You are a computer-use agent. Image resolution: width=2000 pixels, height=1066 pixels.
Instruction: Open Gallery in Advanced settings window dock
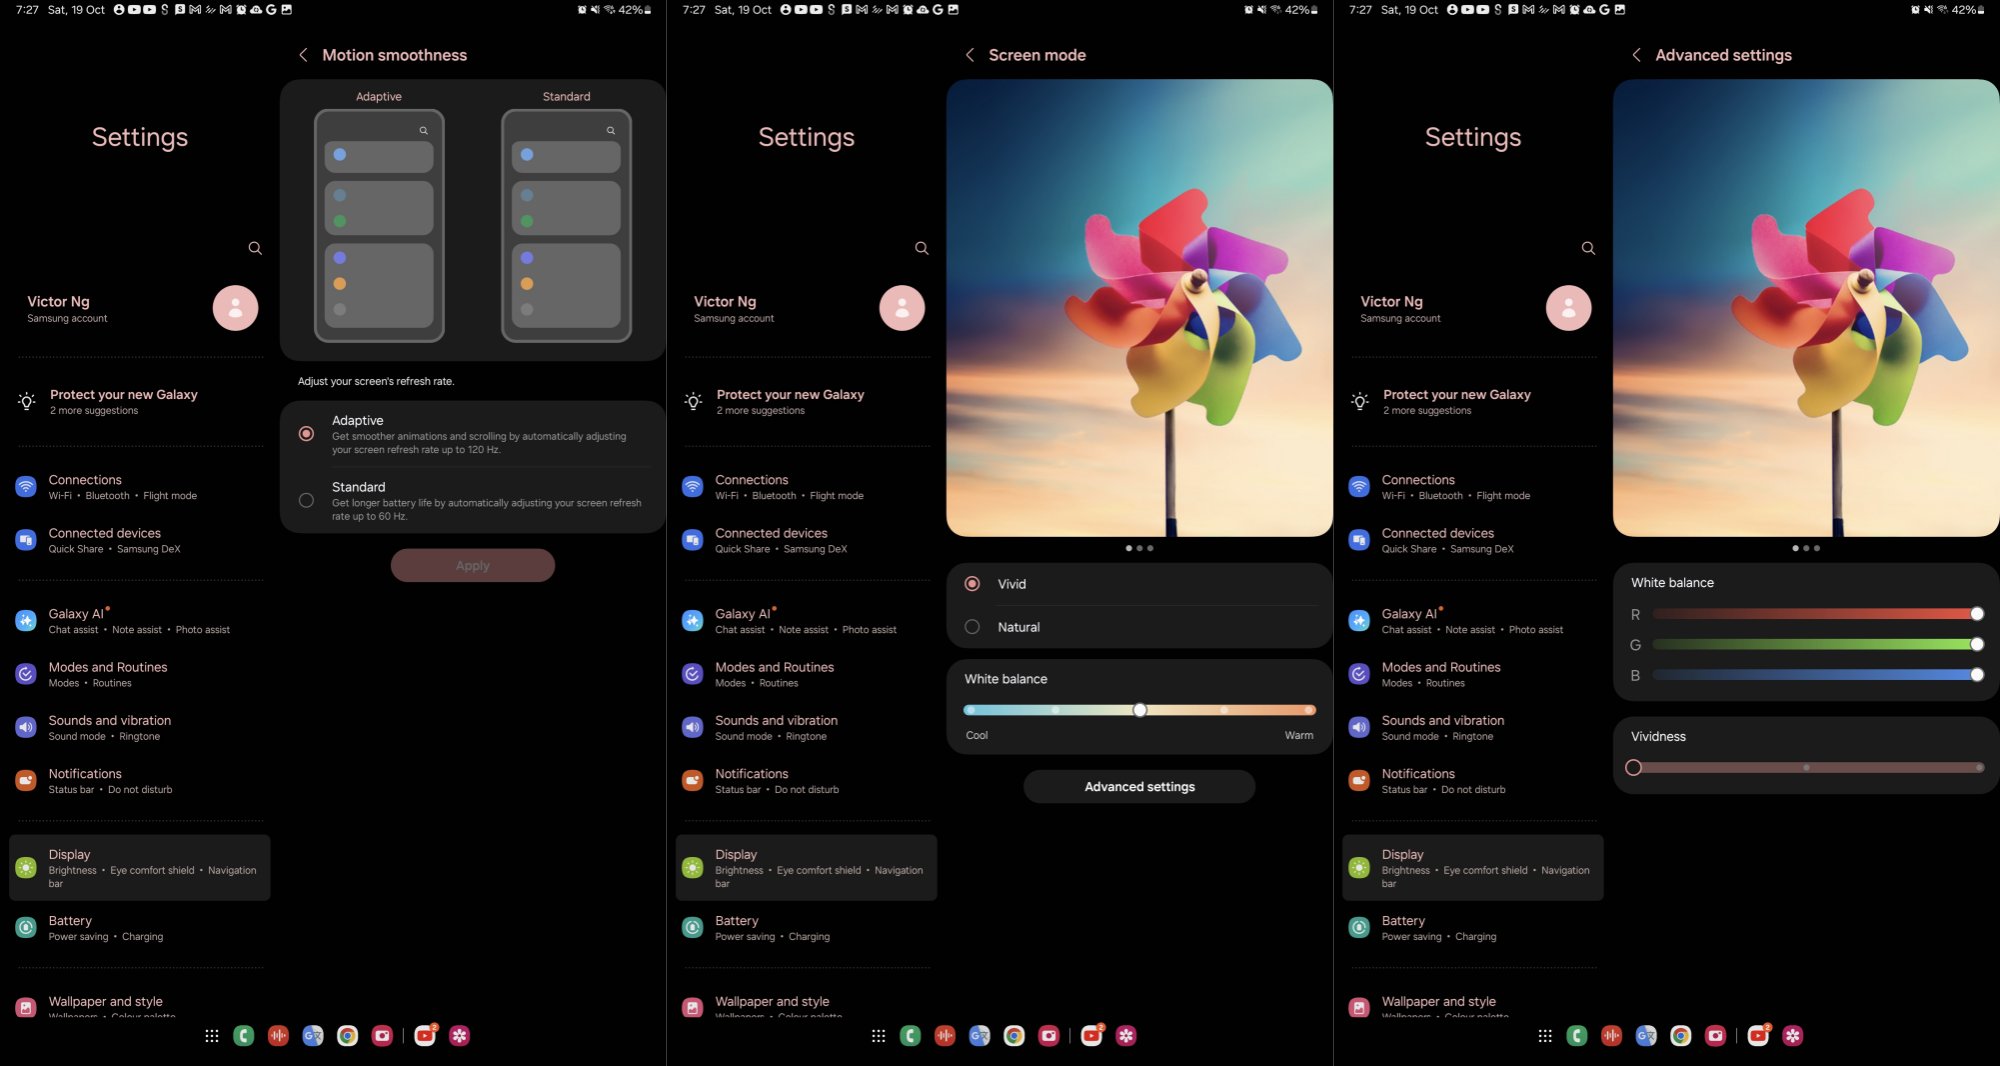[x=1792, y=1036]
